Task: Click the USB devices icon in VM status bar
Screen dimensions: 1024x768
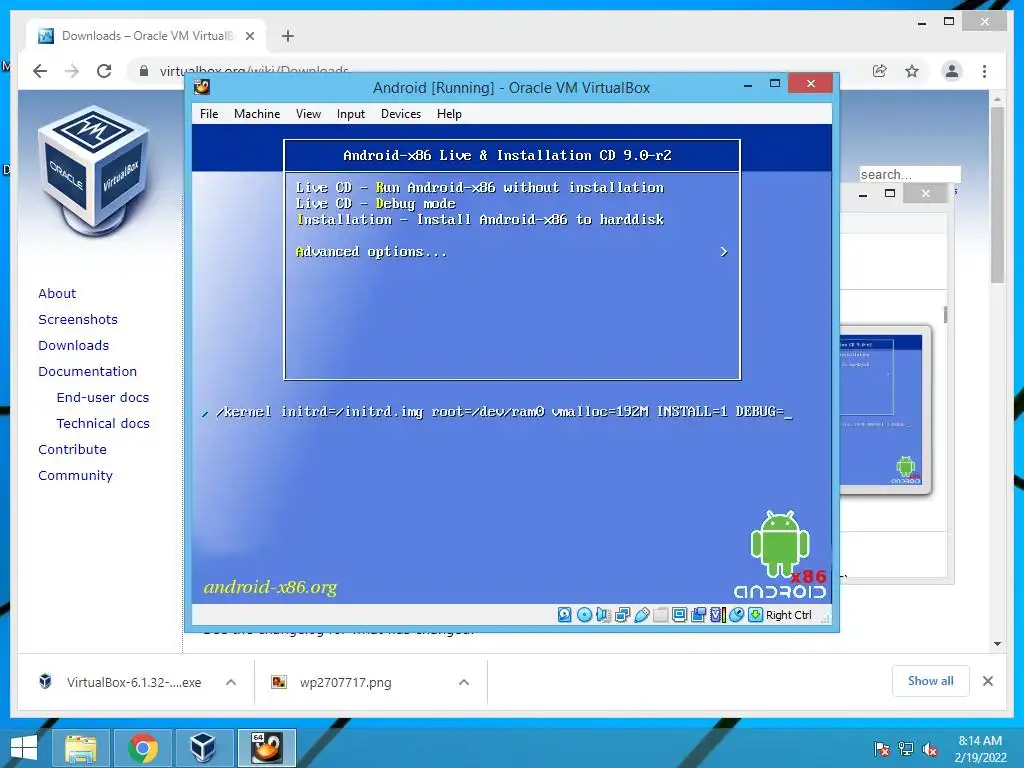Action: (641, 615)
